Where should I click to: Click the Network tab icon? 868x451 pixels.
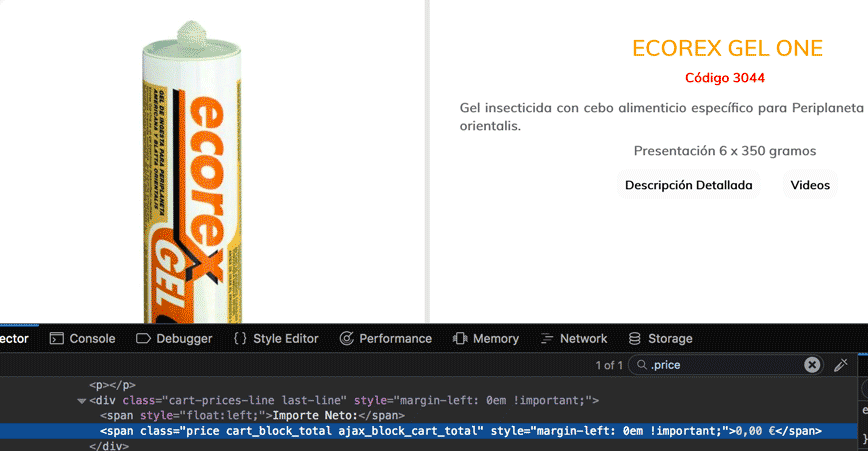(x=546, y=339)
